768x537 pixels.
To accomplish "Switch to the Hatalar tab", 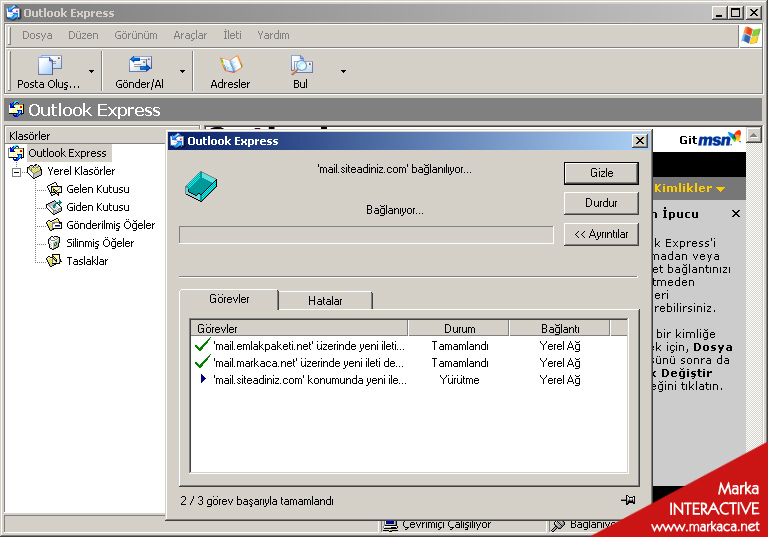I will click(x=325, y=301).
